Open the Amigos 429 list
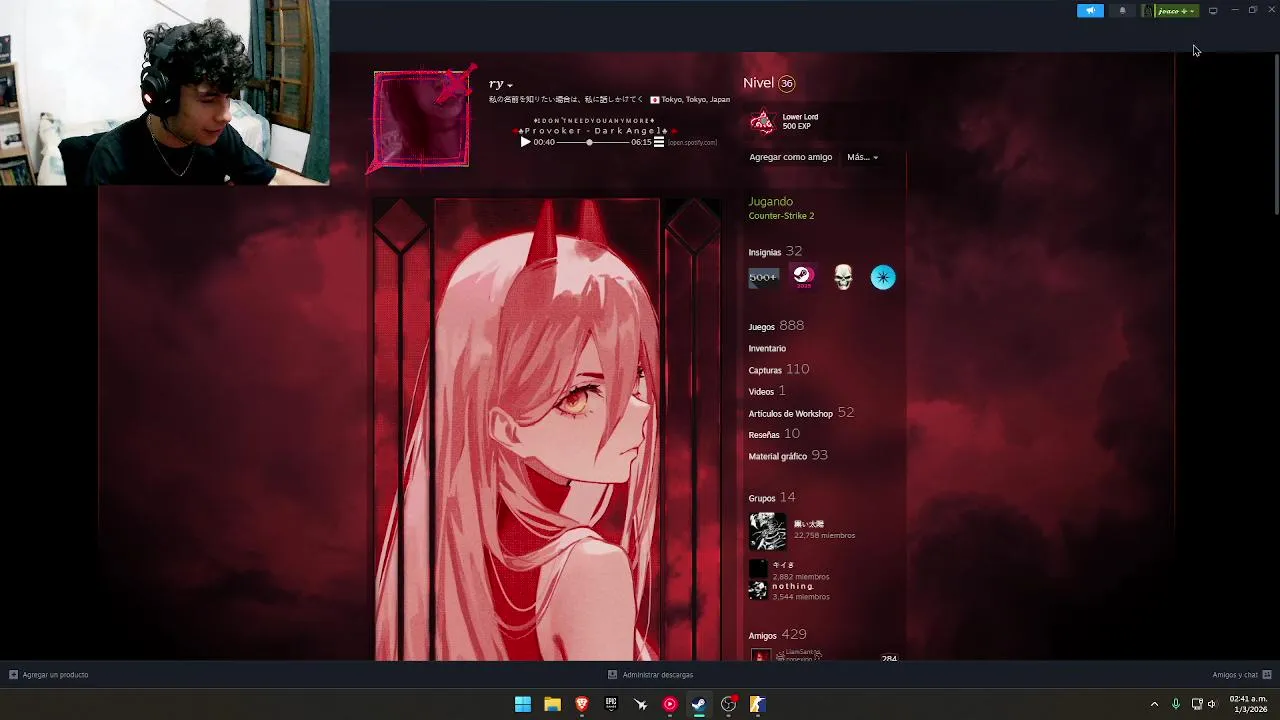The image size is (1280, 720). click(x=777, y=635)
